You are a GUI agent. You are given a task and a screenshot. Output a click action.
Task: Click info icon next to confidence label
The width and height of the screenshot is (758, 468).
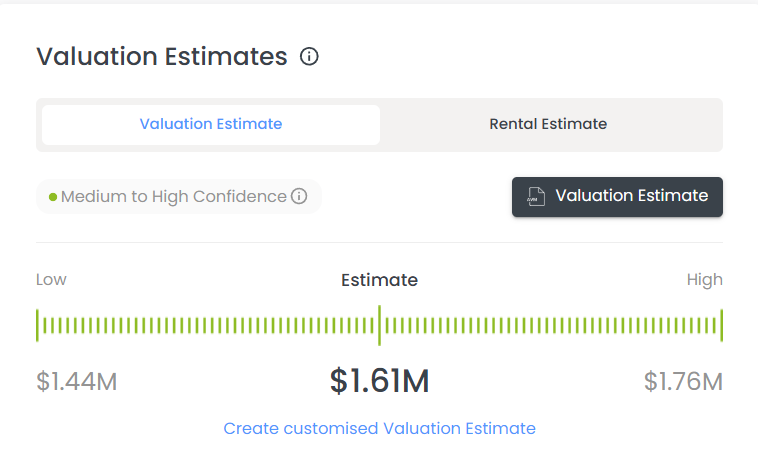(299, 197)
